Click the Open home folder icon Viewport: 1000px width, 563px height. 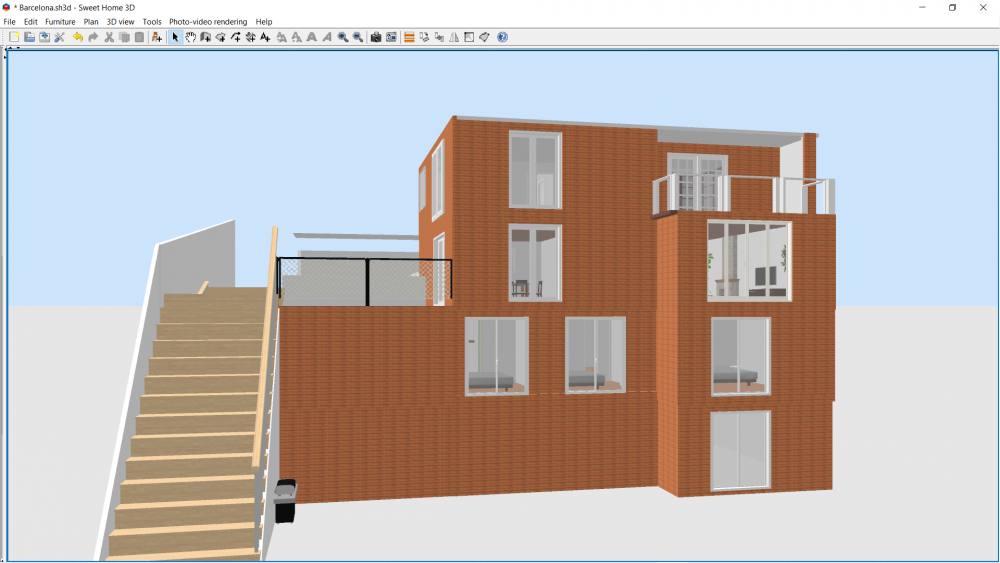click(x=30, y=37)
